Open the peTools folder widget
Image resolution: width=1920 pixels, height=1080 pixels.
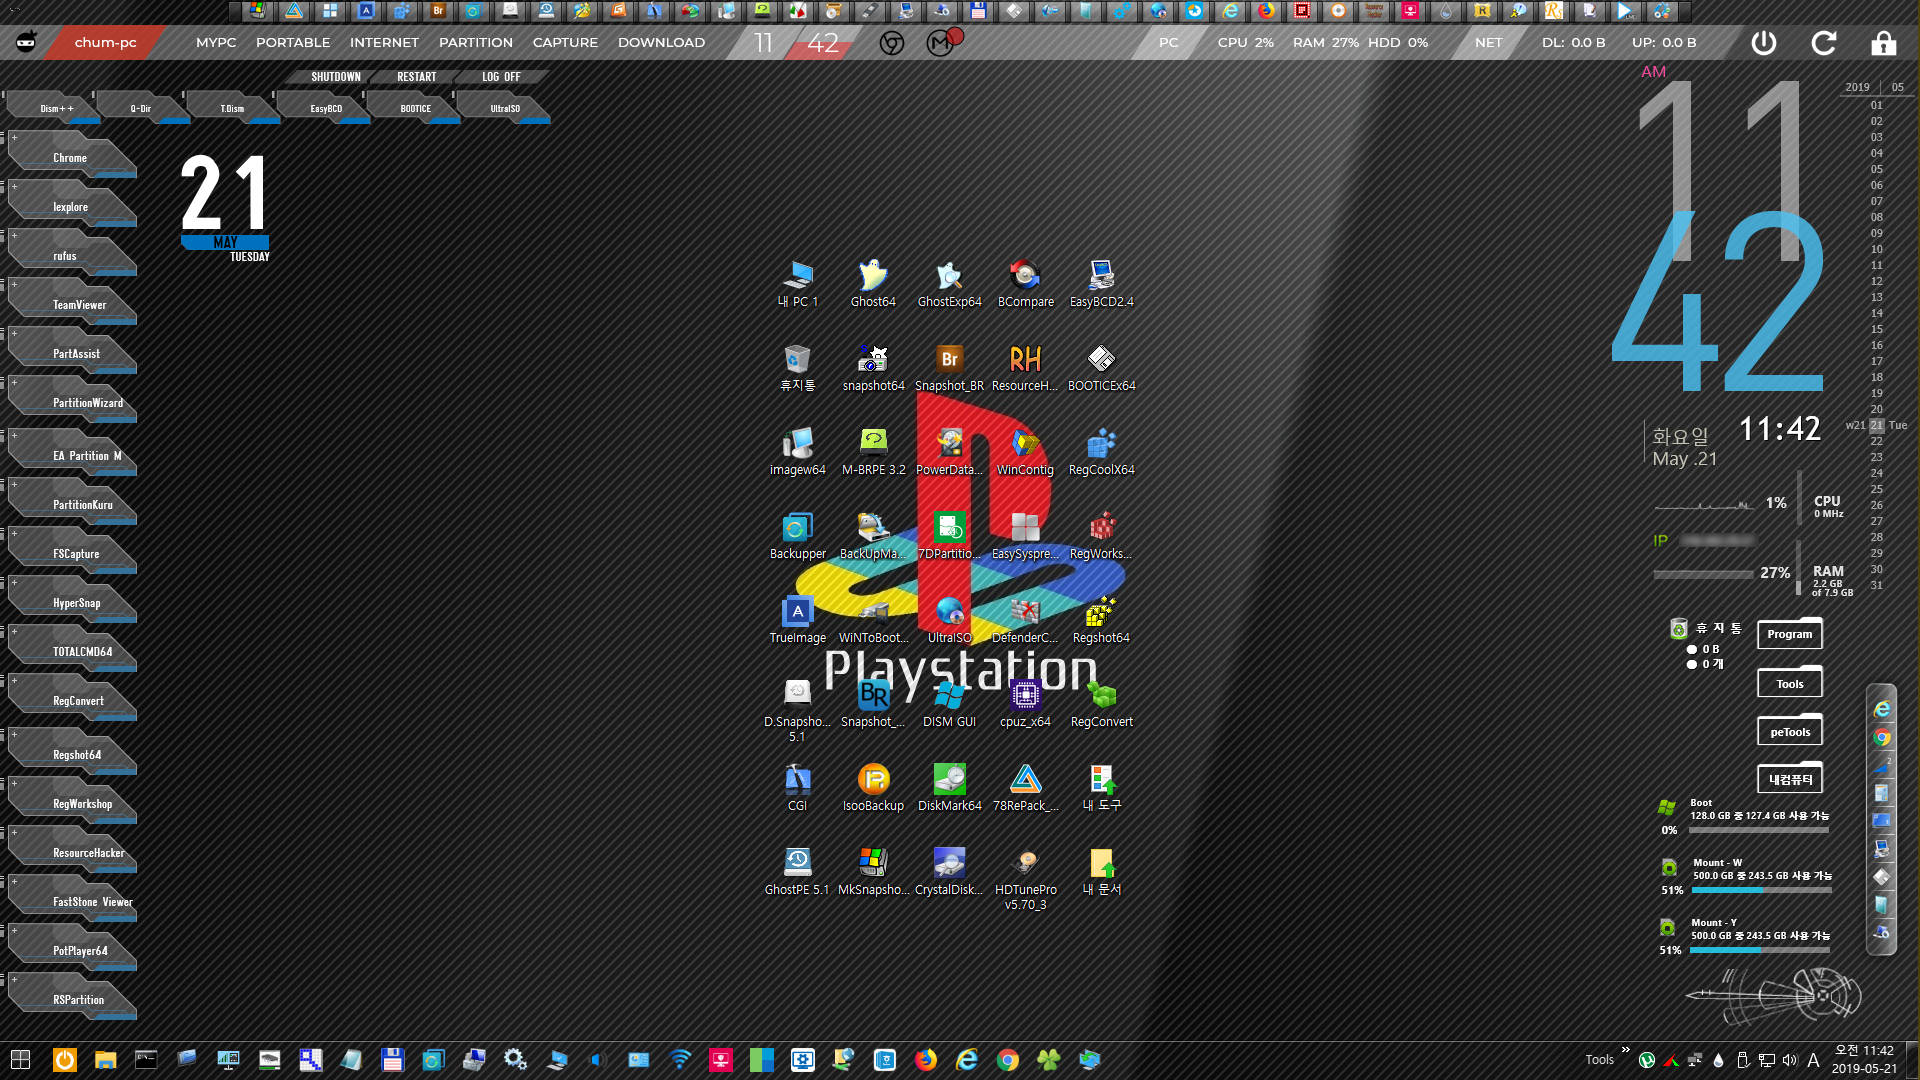pyautogui.click(x=1790, y=731)
